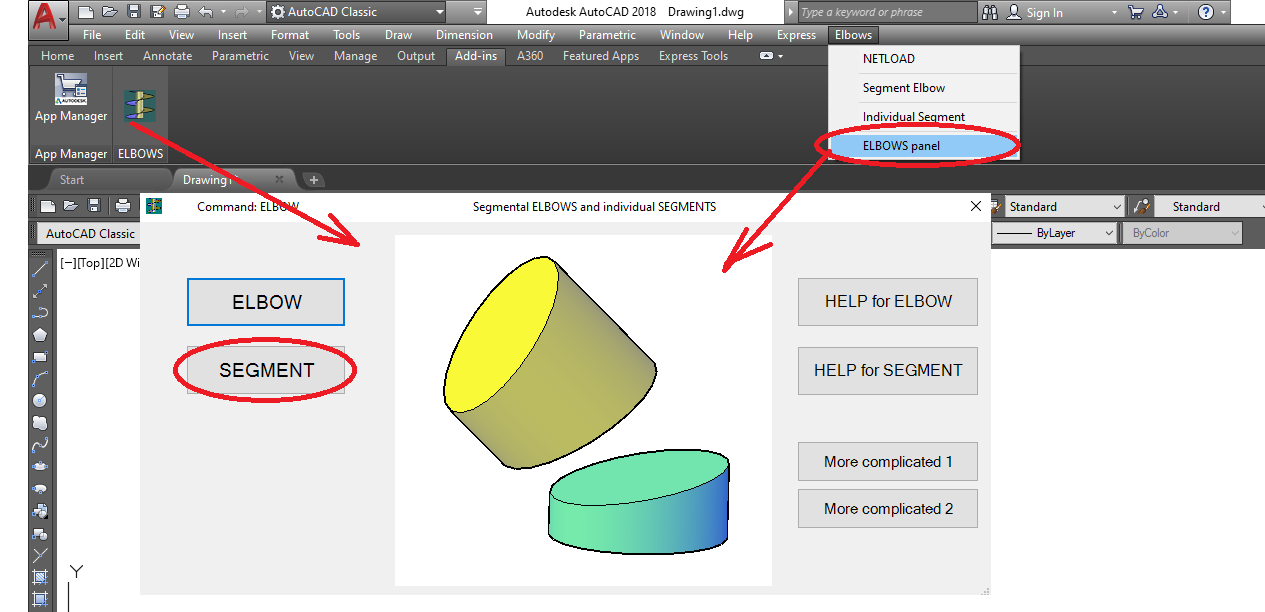Expand the Customize Quick Access Toolbar arrow
This screenshot has height=612, width=1265.
pos(478,12)
